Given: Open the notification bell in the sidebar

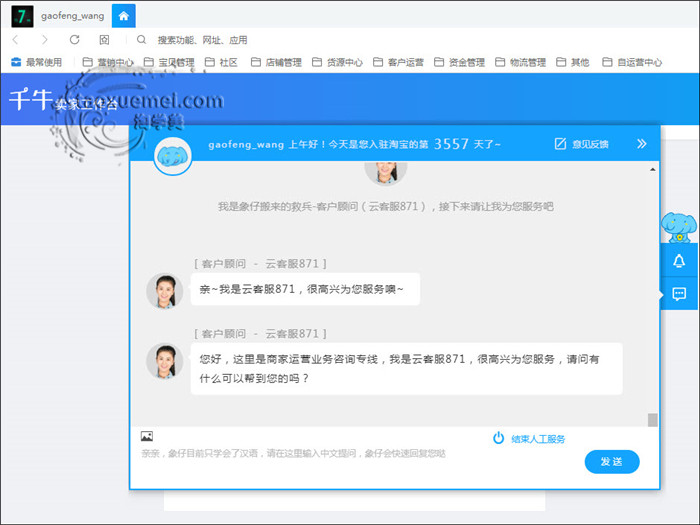Looking at the screenshot, I should click(679, 261).
